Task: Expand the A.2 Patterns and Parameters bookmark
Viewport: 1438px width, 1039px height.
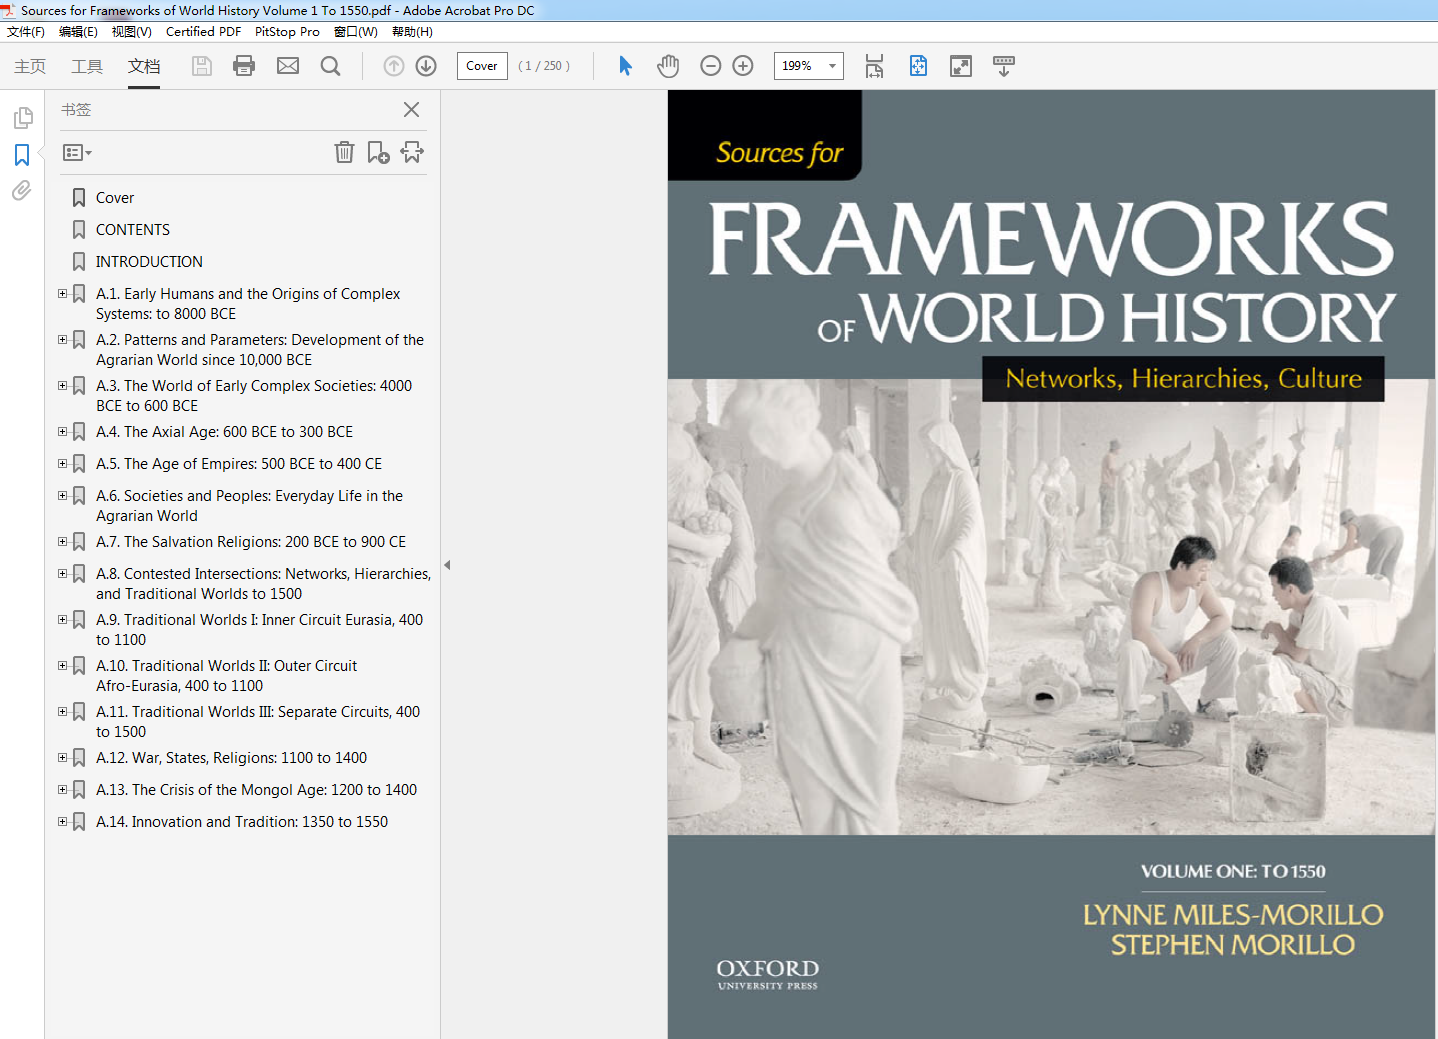Action: coord(62,340)
